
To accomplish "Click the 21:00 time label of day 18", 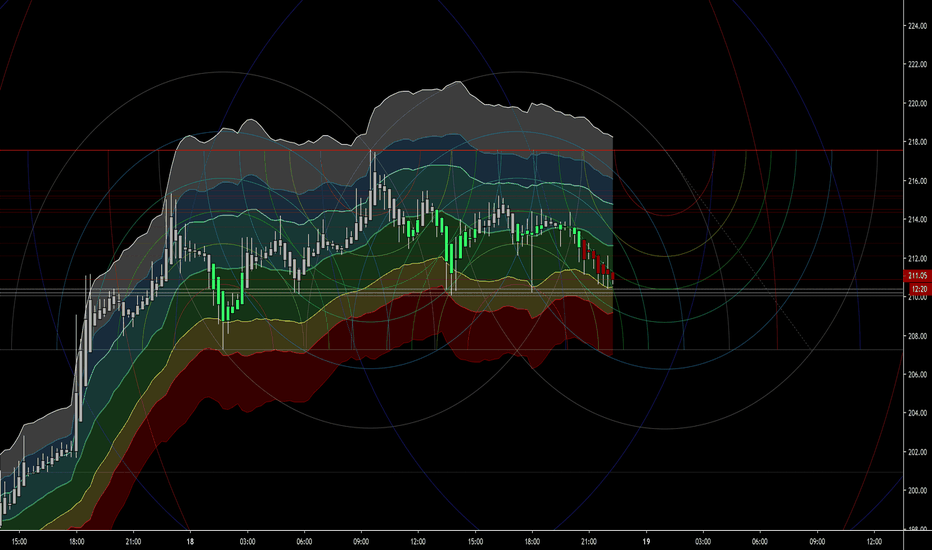I will click(589, 542).
